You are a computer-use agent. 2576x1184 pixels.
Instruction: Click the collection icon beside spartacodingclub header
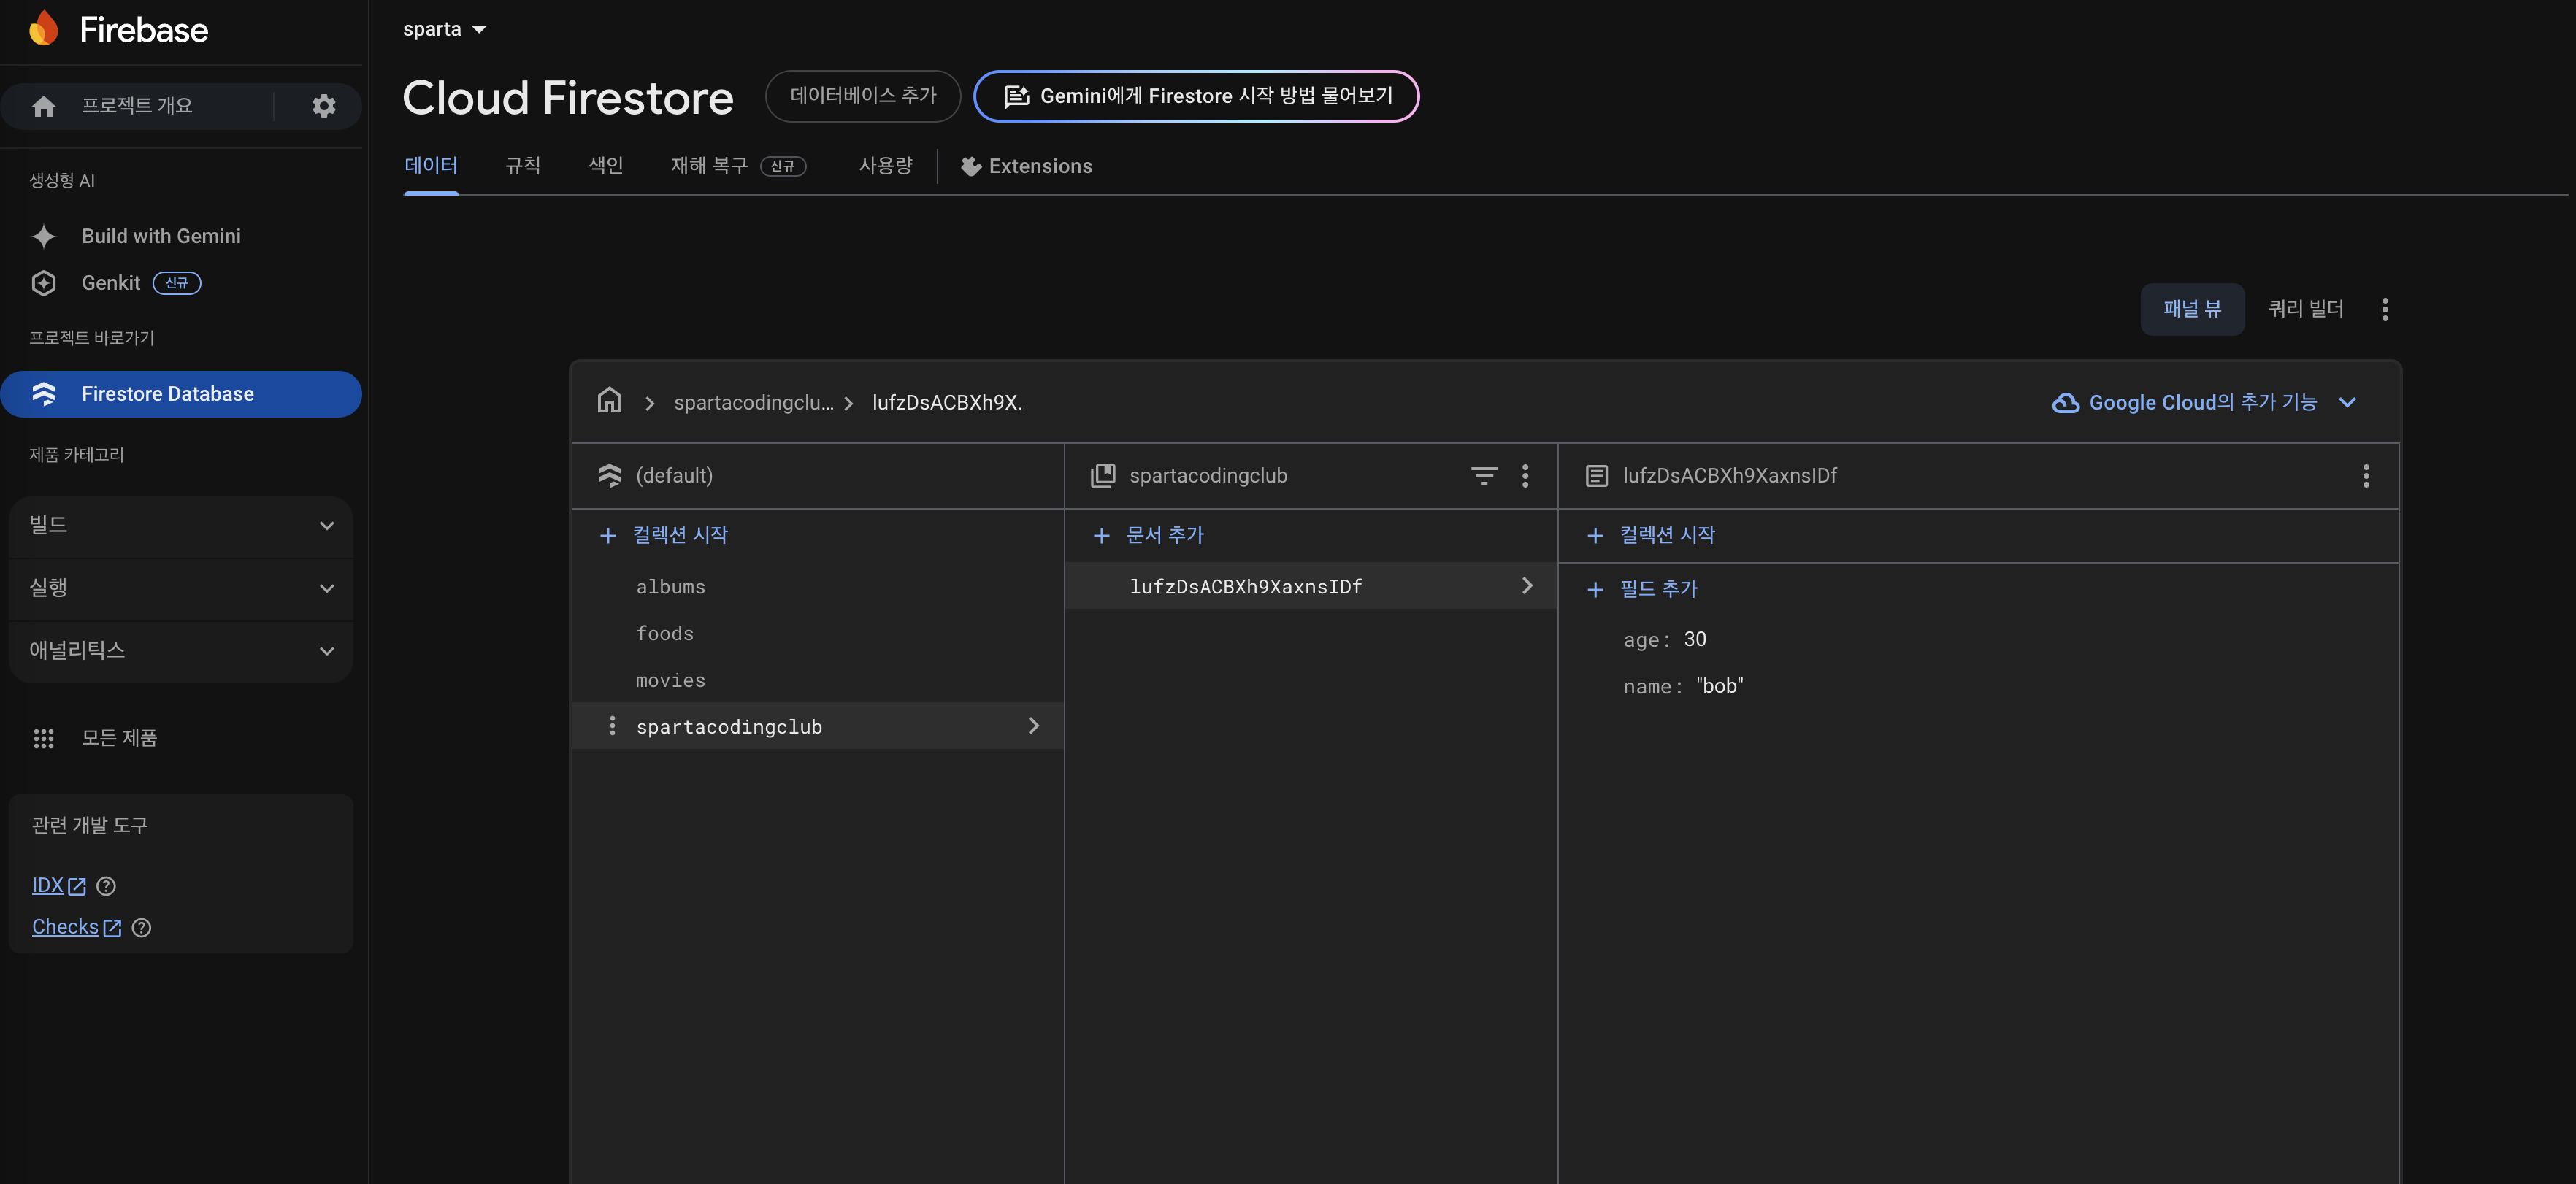(x=1103, y=476)
